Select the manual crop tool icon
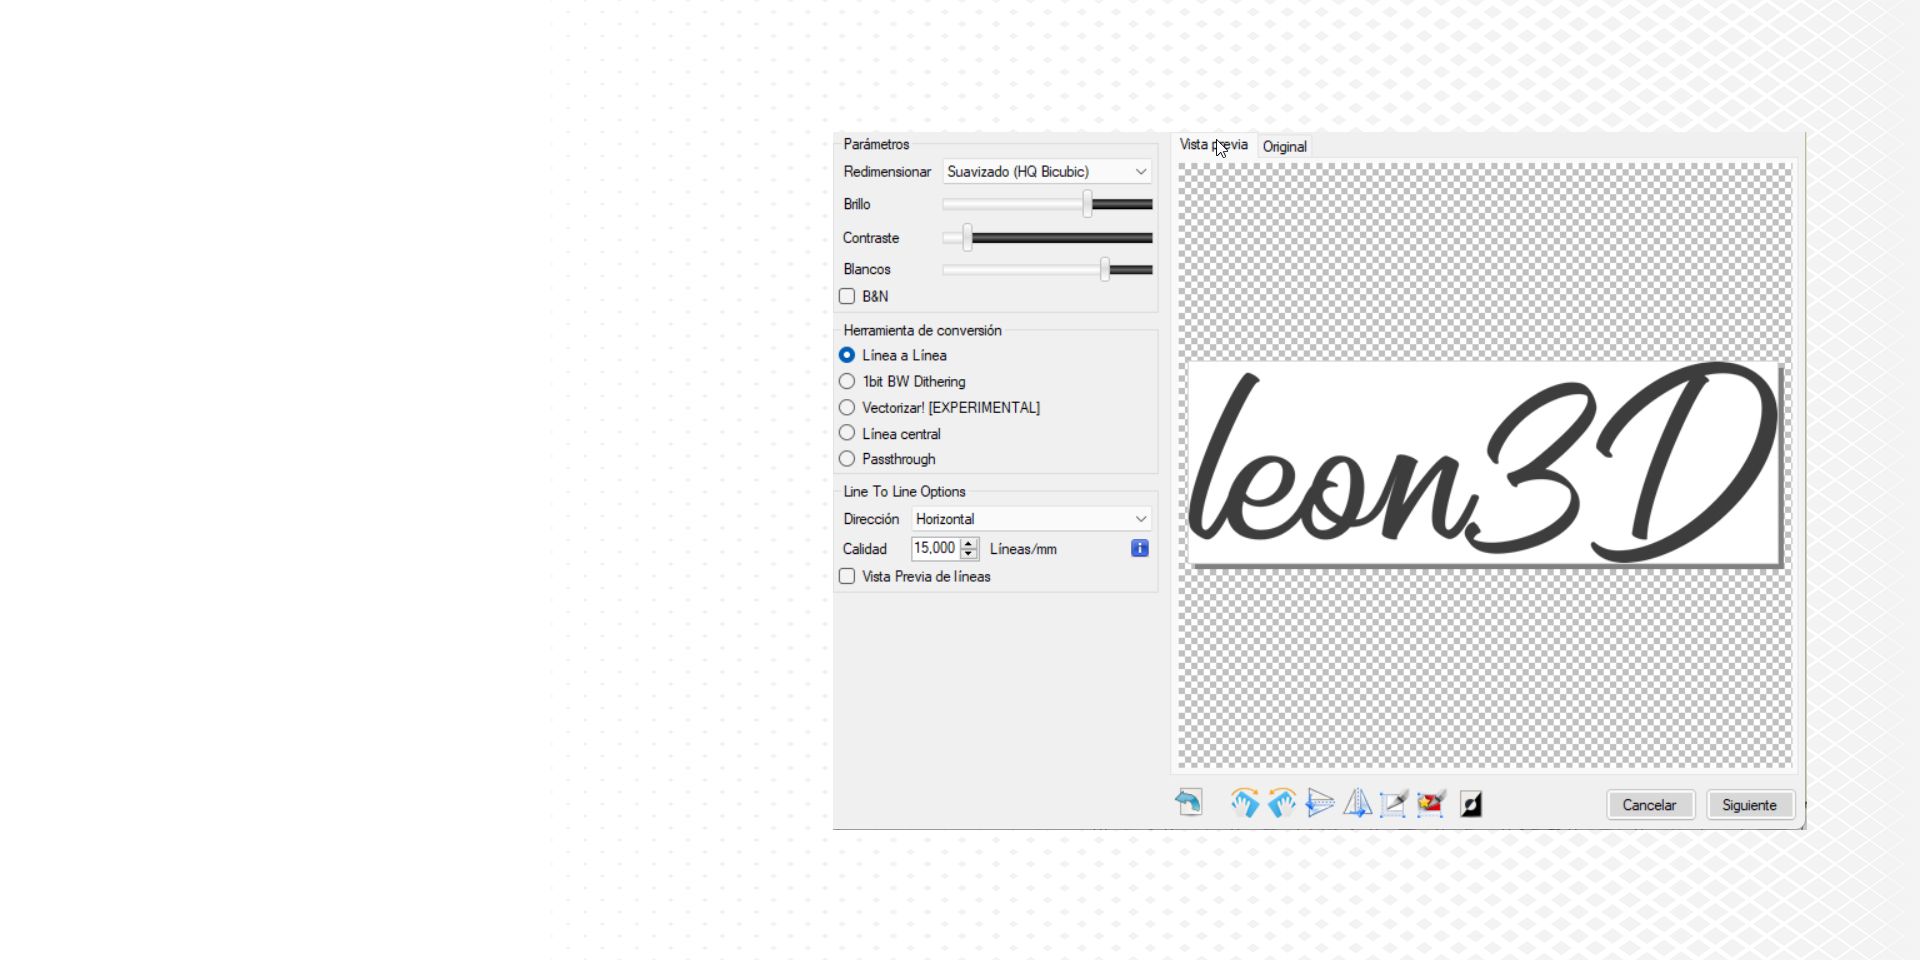1920x960 pixels. coord(1394,803)
